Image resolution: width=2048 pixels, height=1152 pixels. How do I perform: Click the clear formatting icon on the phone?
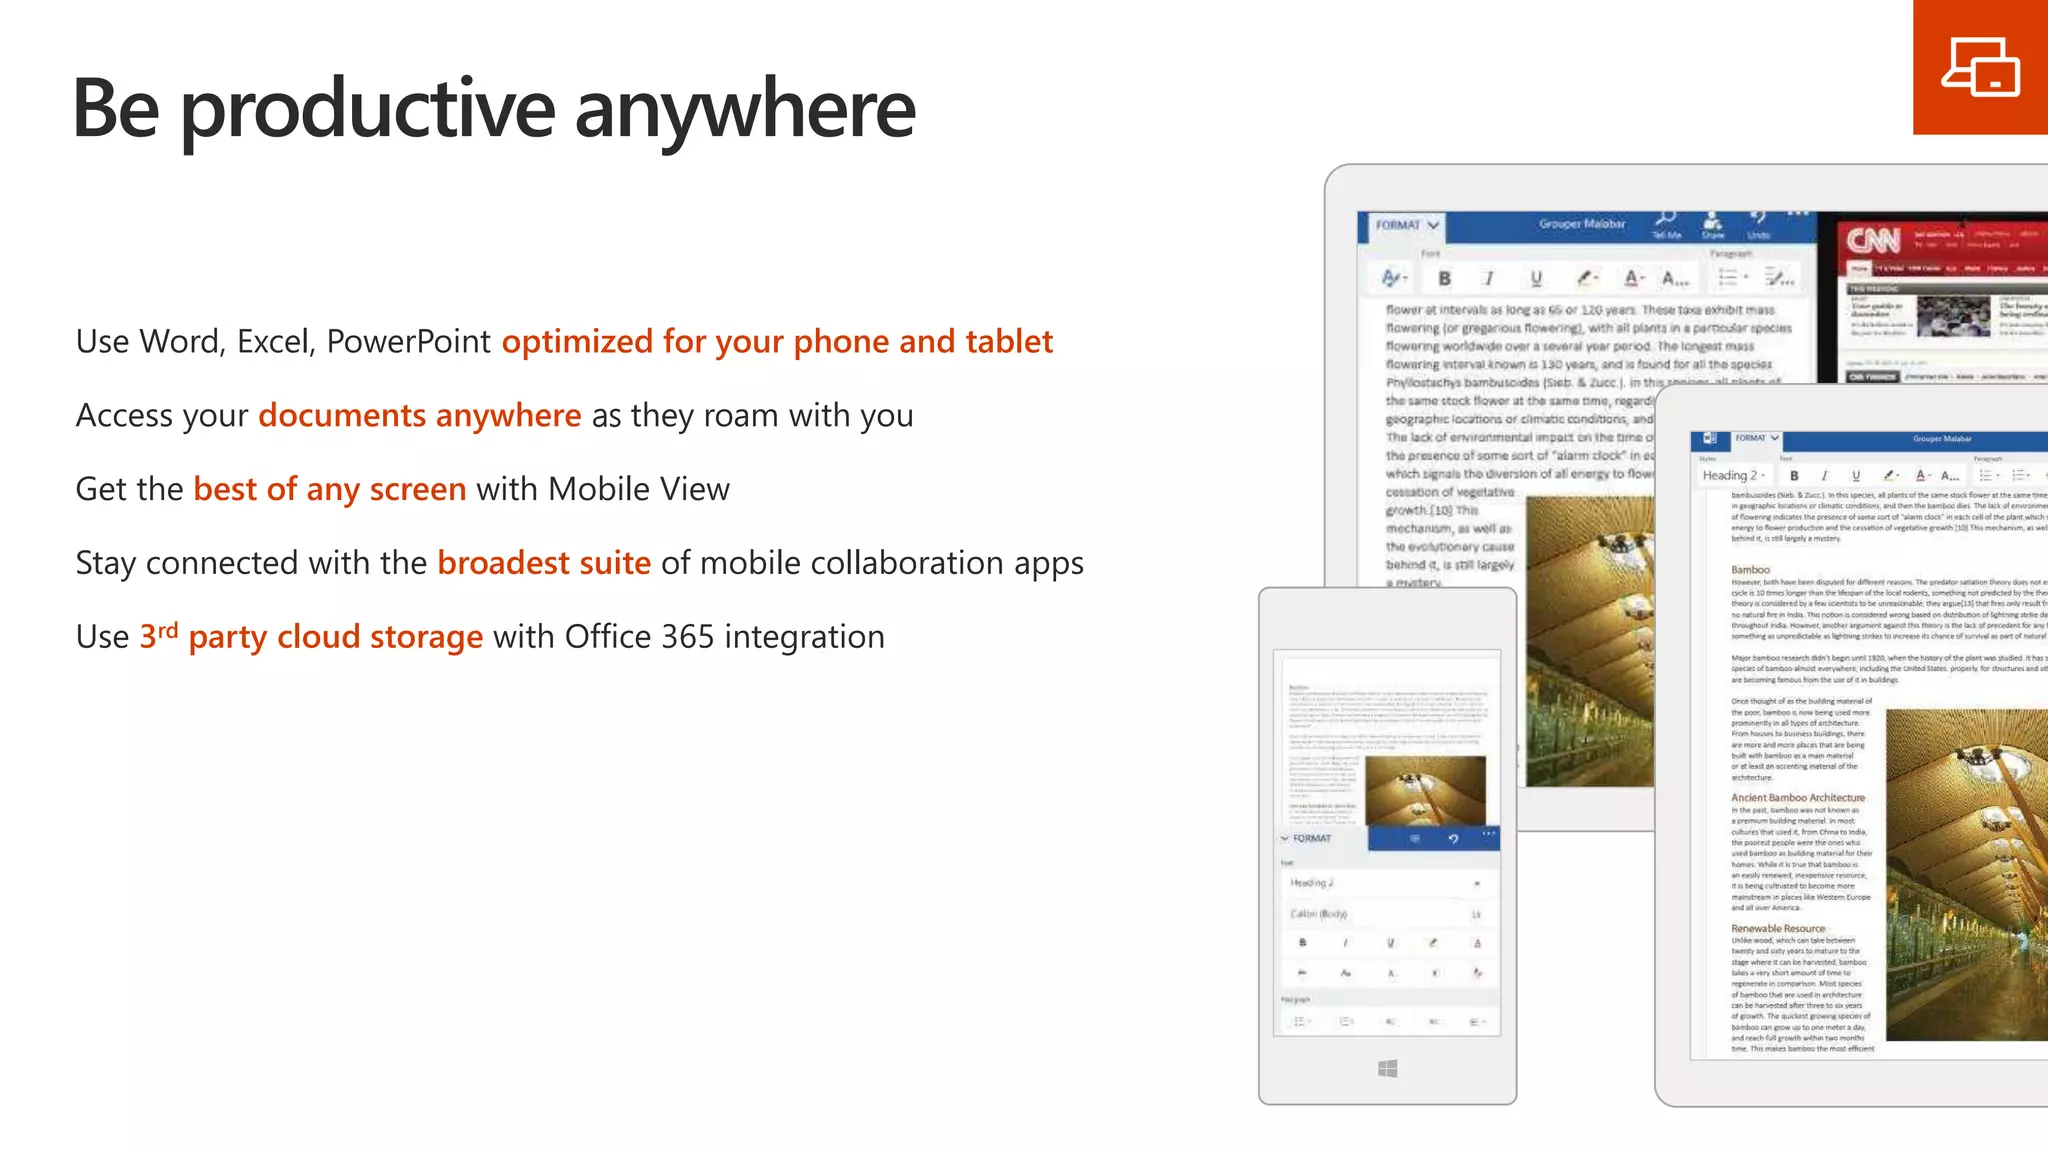[x=1477, y=972]
